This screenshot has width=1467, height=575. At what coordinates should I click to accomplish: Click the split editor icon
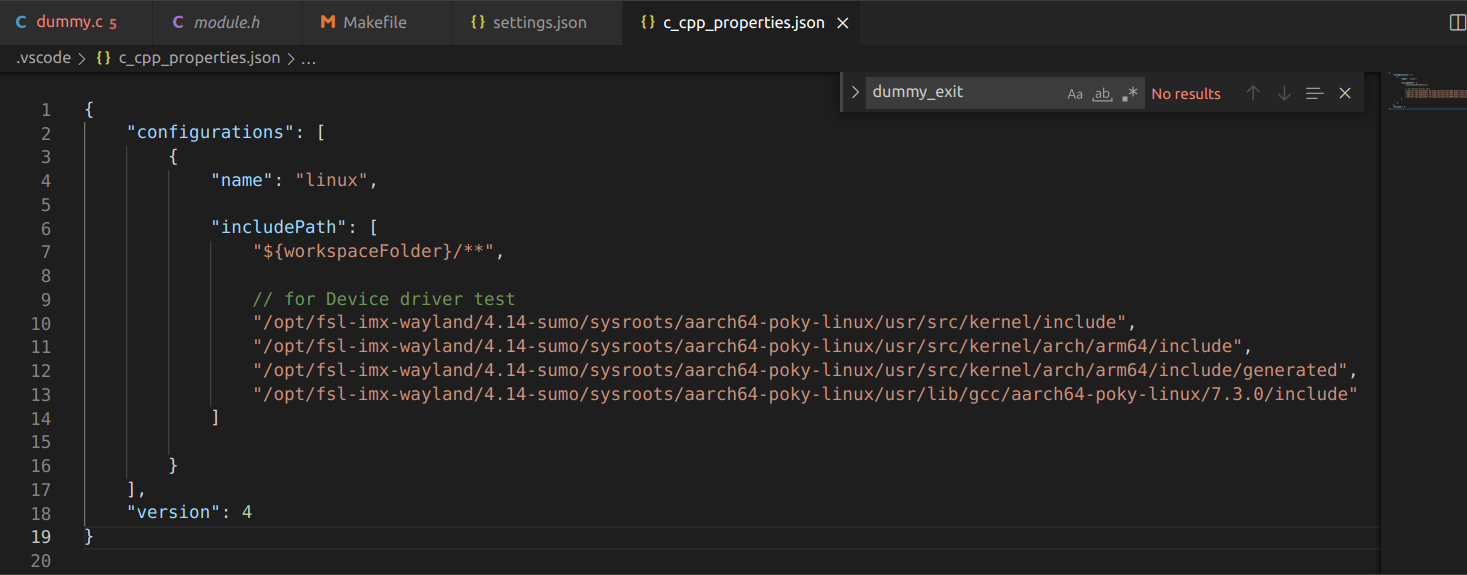1457,22
